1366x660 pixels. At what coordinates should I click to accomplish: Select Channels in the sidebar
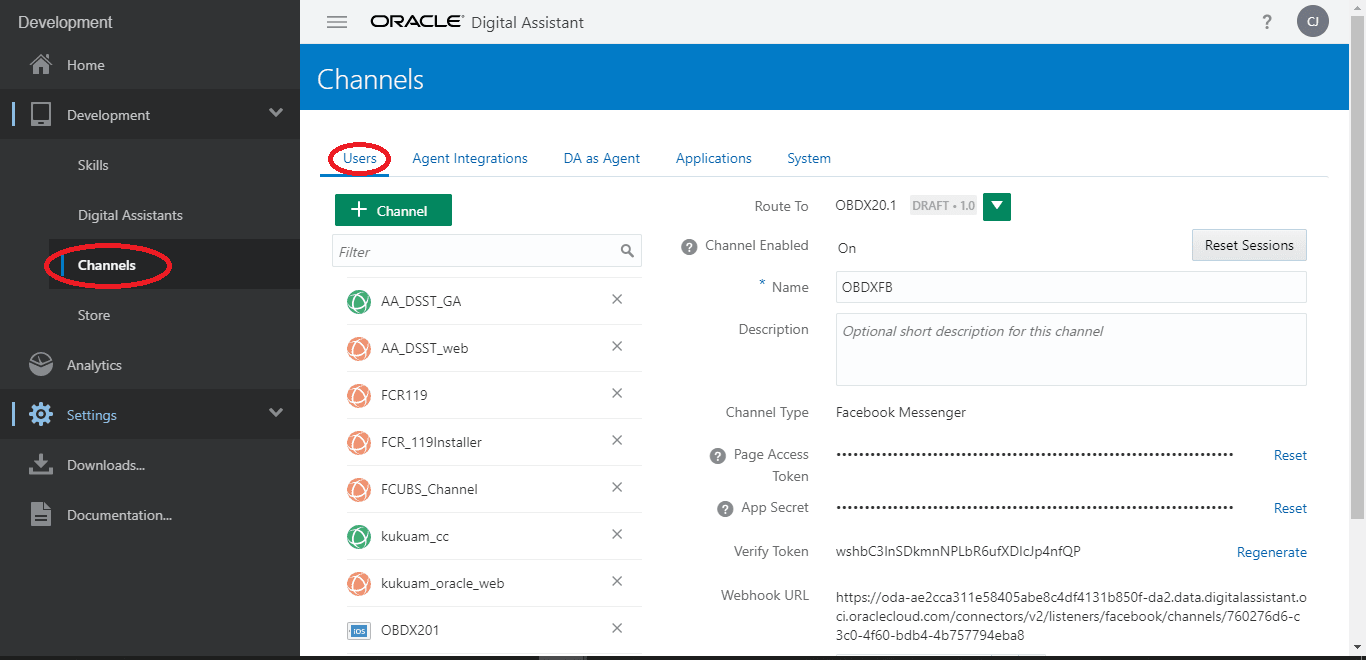pyautogui.click(x=106, y=265)
